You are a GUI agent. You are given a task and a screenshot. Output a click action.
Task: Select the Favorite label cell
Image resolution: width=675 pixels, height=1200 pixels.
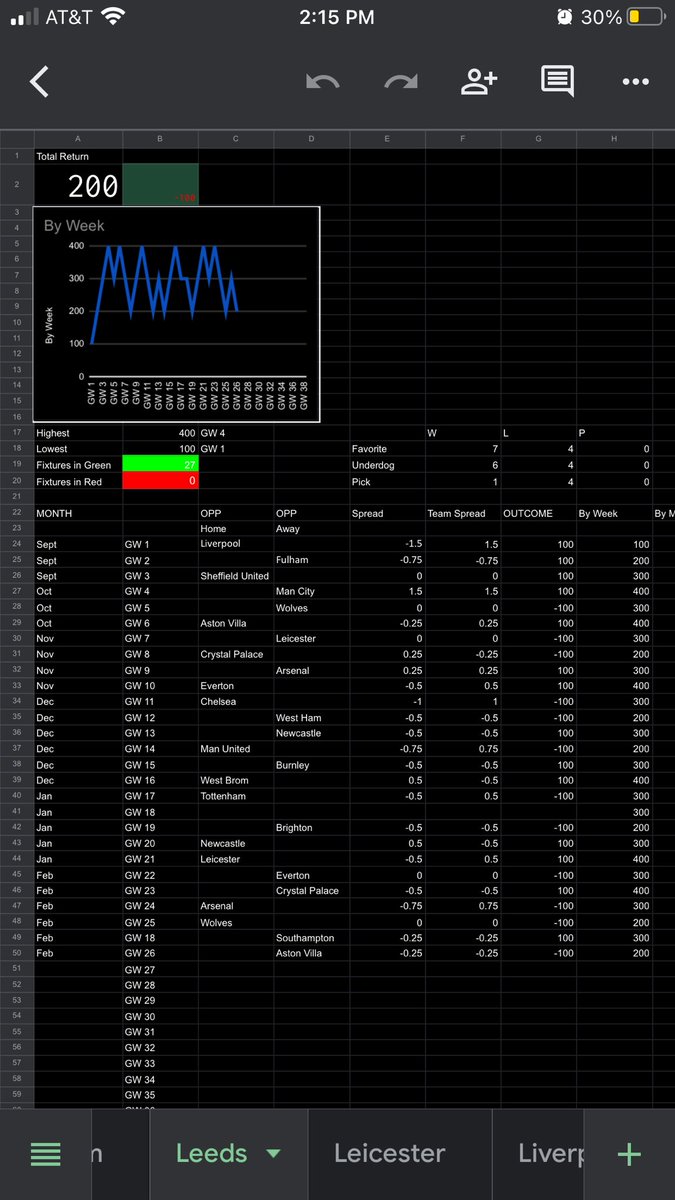coord(388,449)
